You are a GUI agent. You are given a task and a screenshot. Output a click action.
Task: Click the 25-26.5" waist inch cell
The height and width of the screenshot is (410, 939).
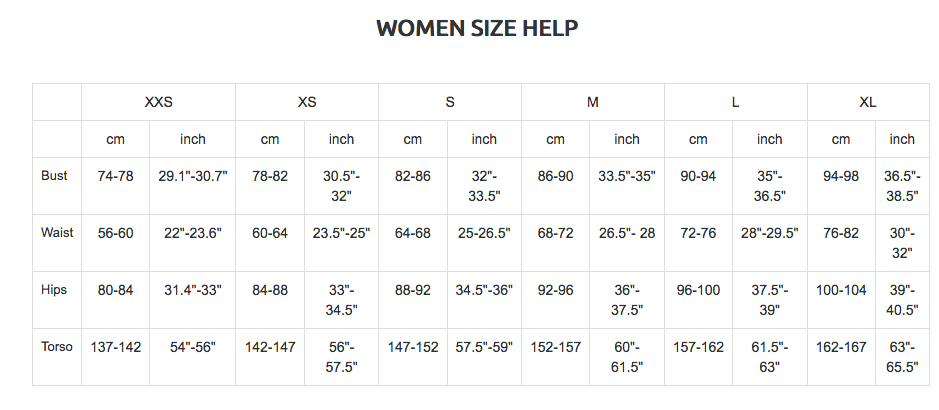pyautogui.click(x=484, y=233)
